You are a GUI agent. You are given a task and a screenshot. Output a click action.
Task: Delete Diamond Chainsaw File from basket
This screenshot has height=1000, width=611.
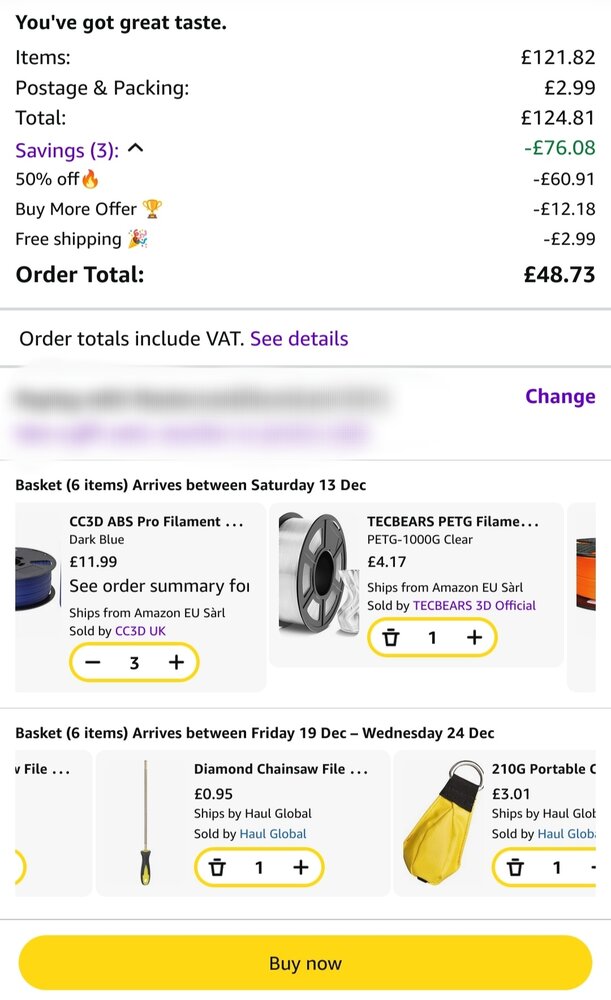pyautogui.click(x=217, y=867)
